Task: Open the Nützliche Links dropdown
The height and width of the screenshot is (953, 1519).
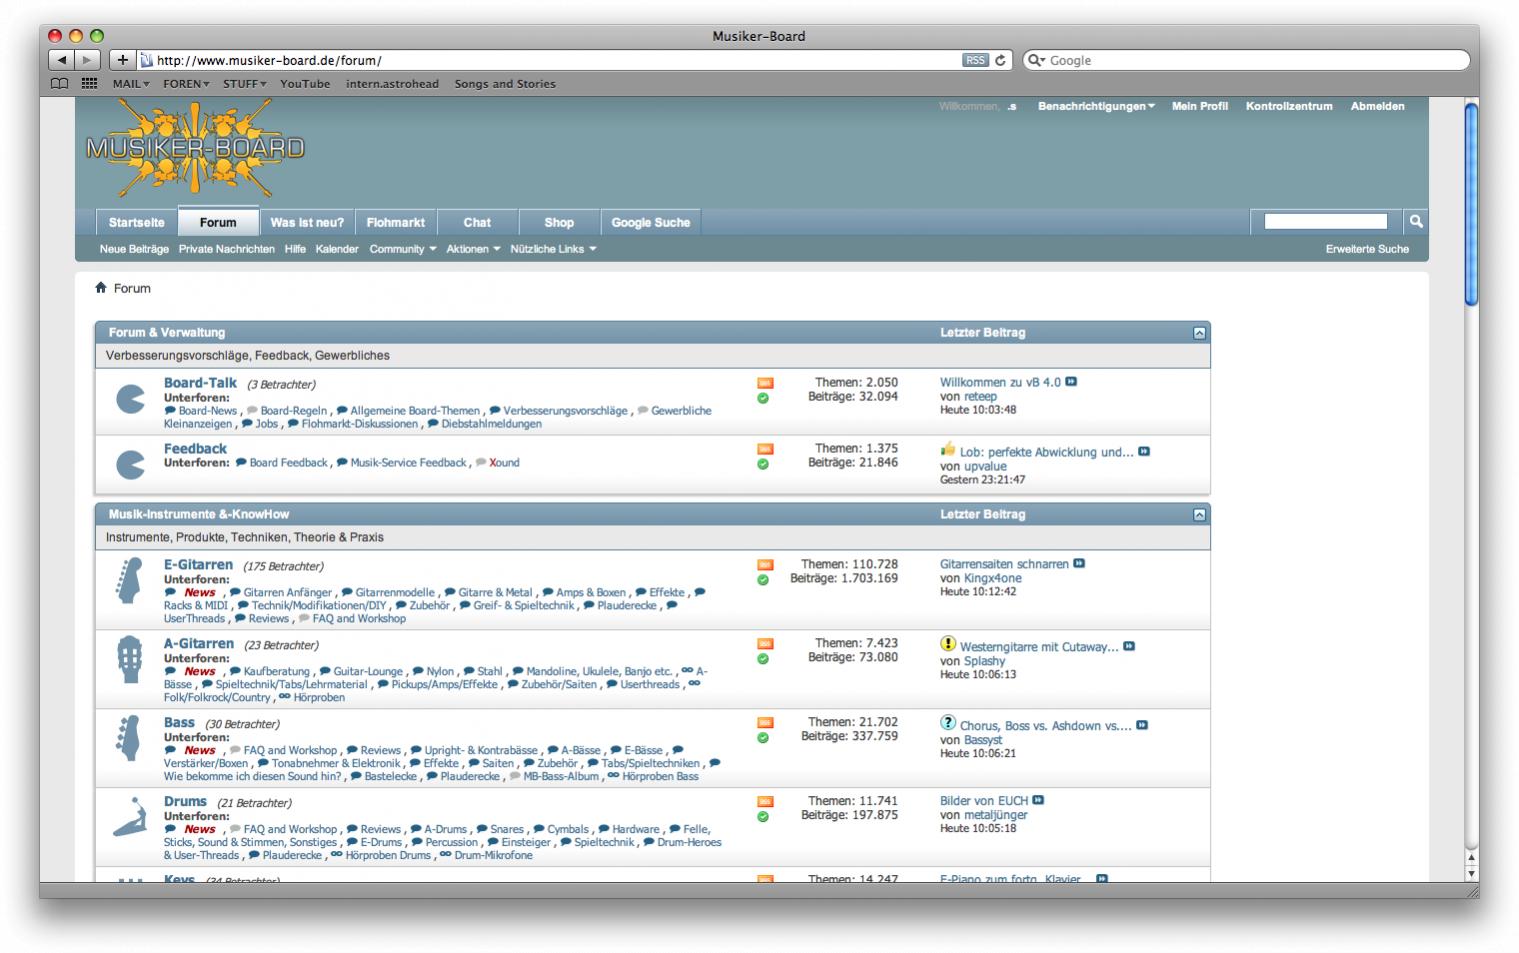Action: [553, 249]
